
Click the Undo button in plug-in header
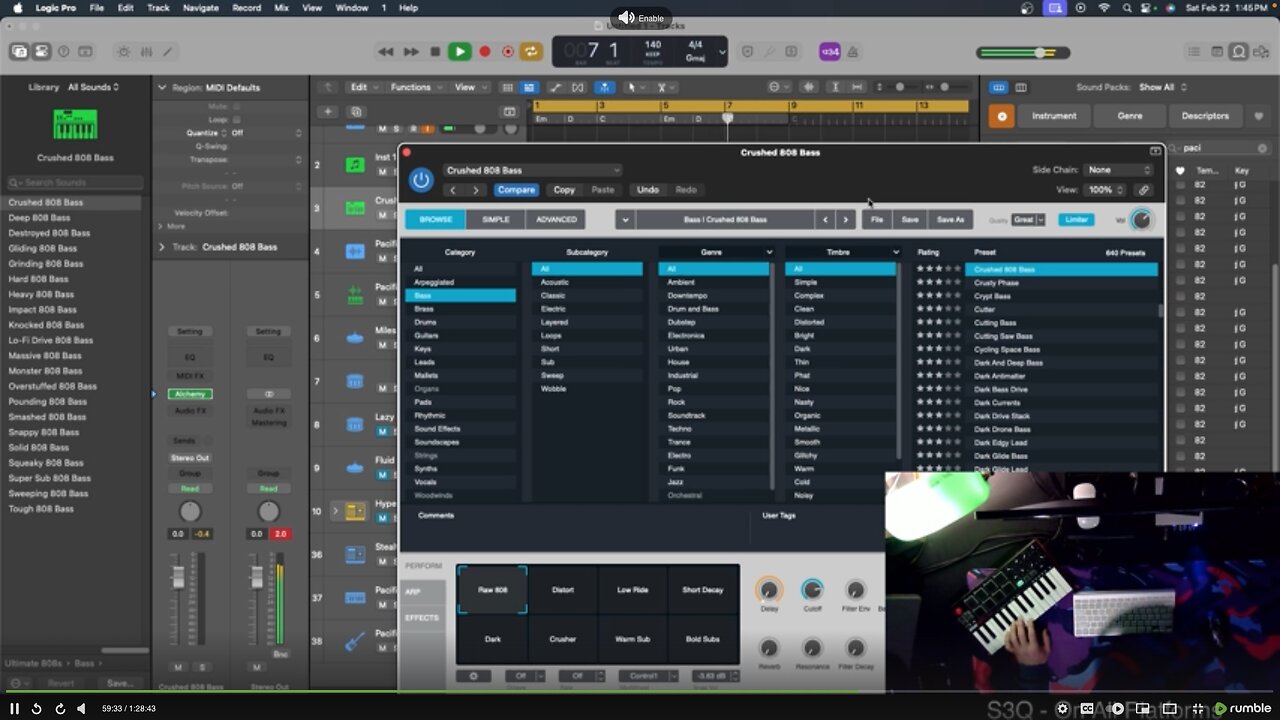click(648, 190)
